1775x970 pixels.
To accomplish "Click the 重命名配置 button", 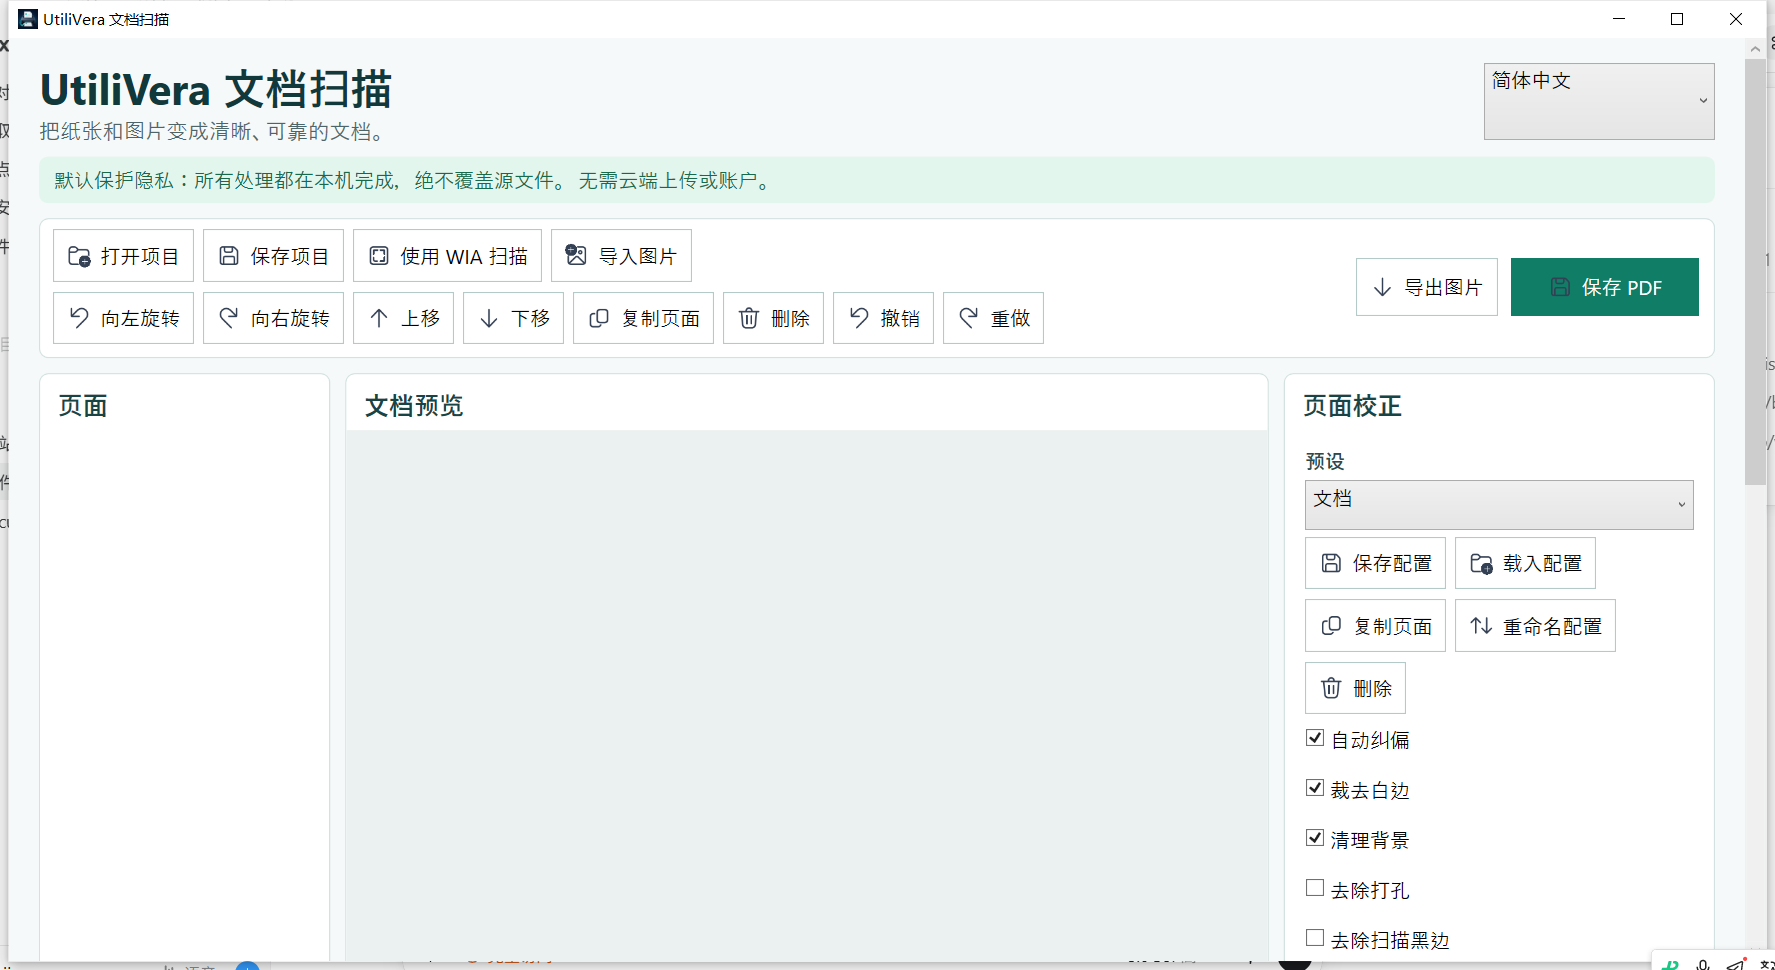I will coord(1535,626).
